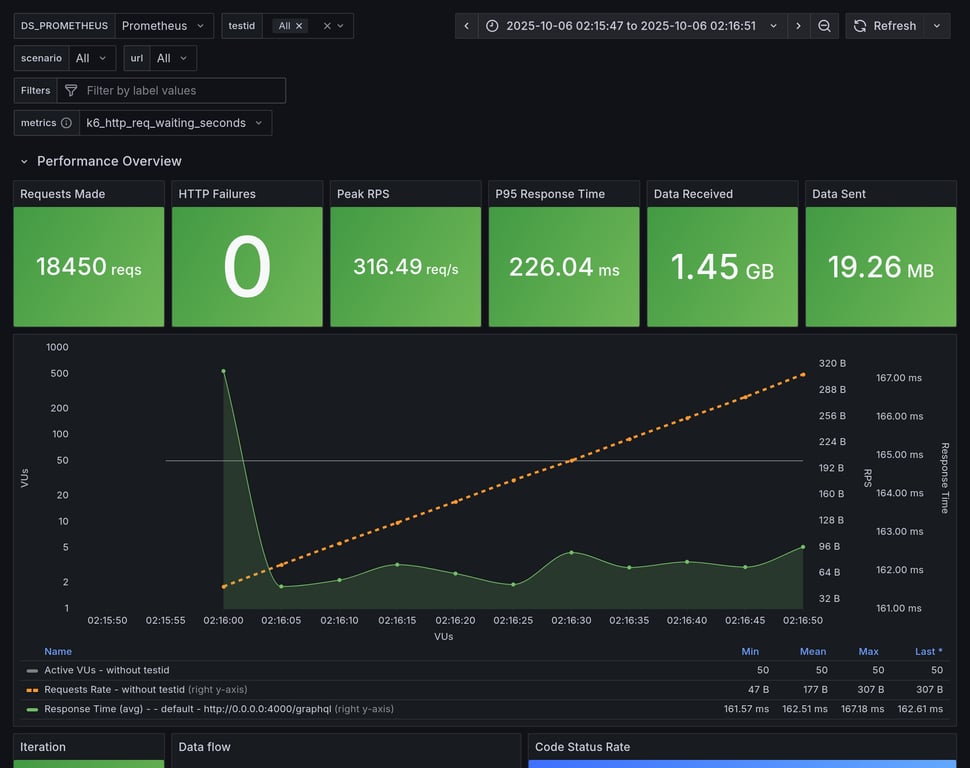Open the refresh interval dropdown arrow
The height and width of the screenshot is (768, 970).
937,26
